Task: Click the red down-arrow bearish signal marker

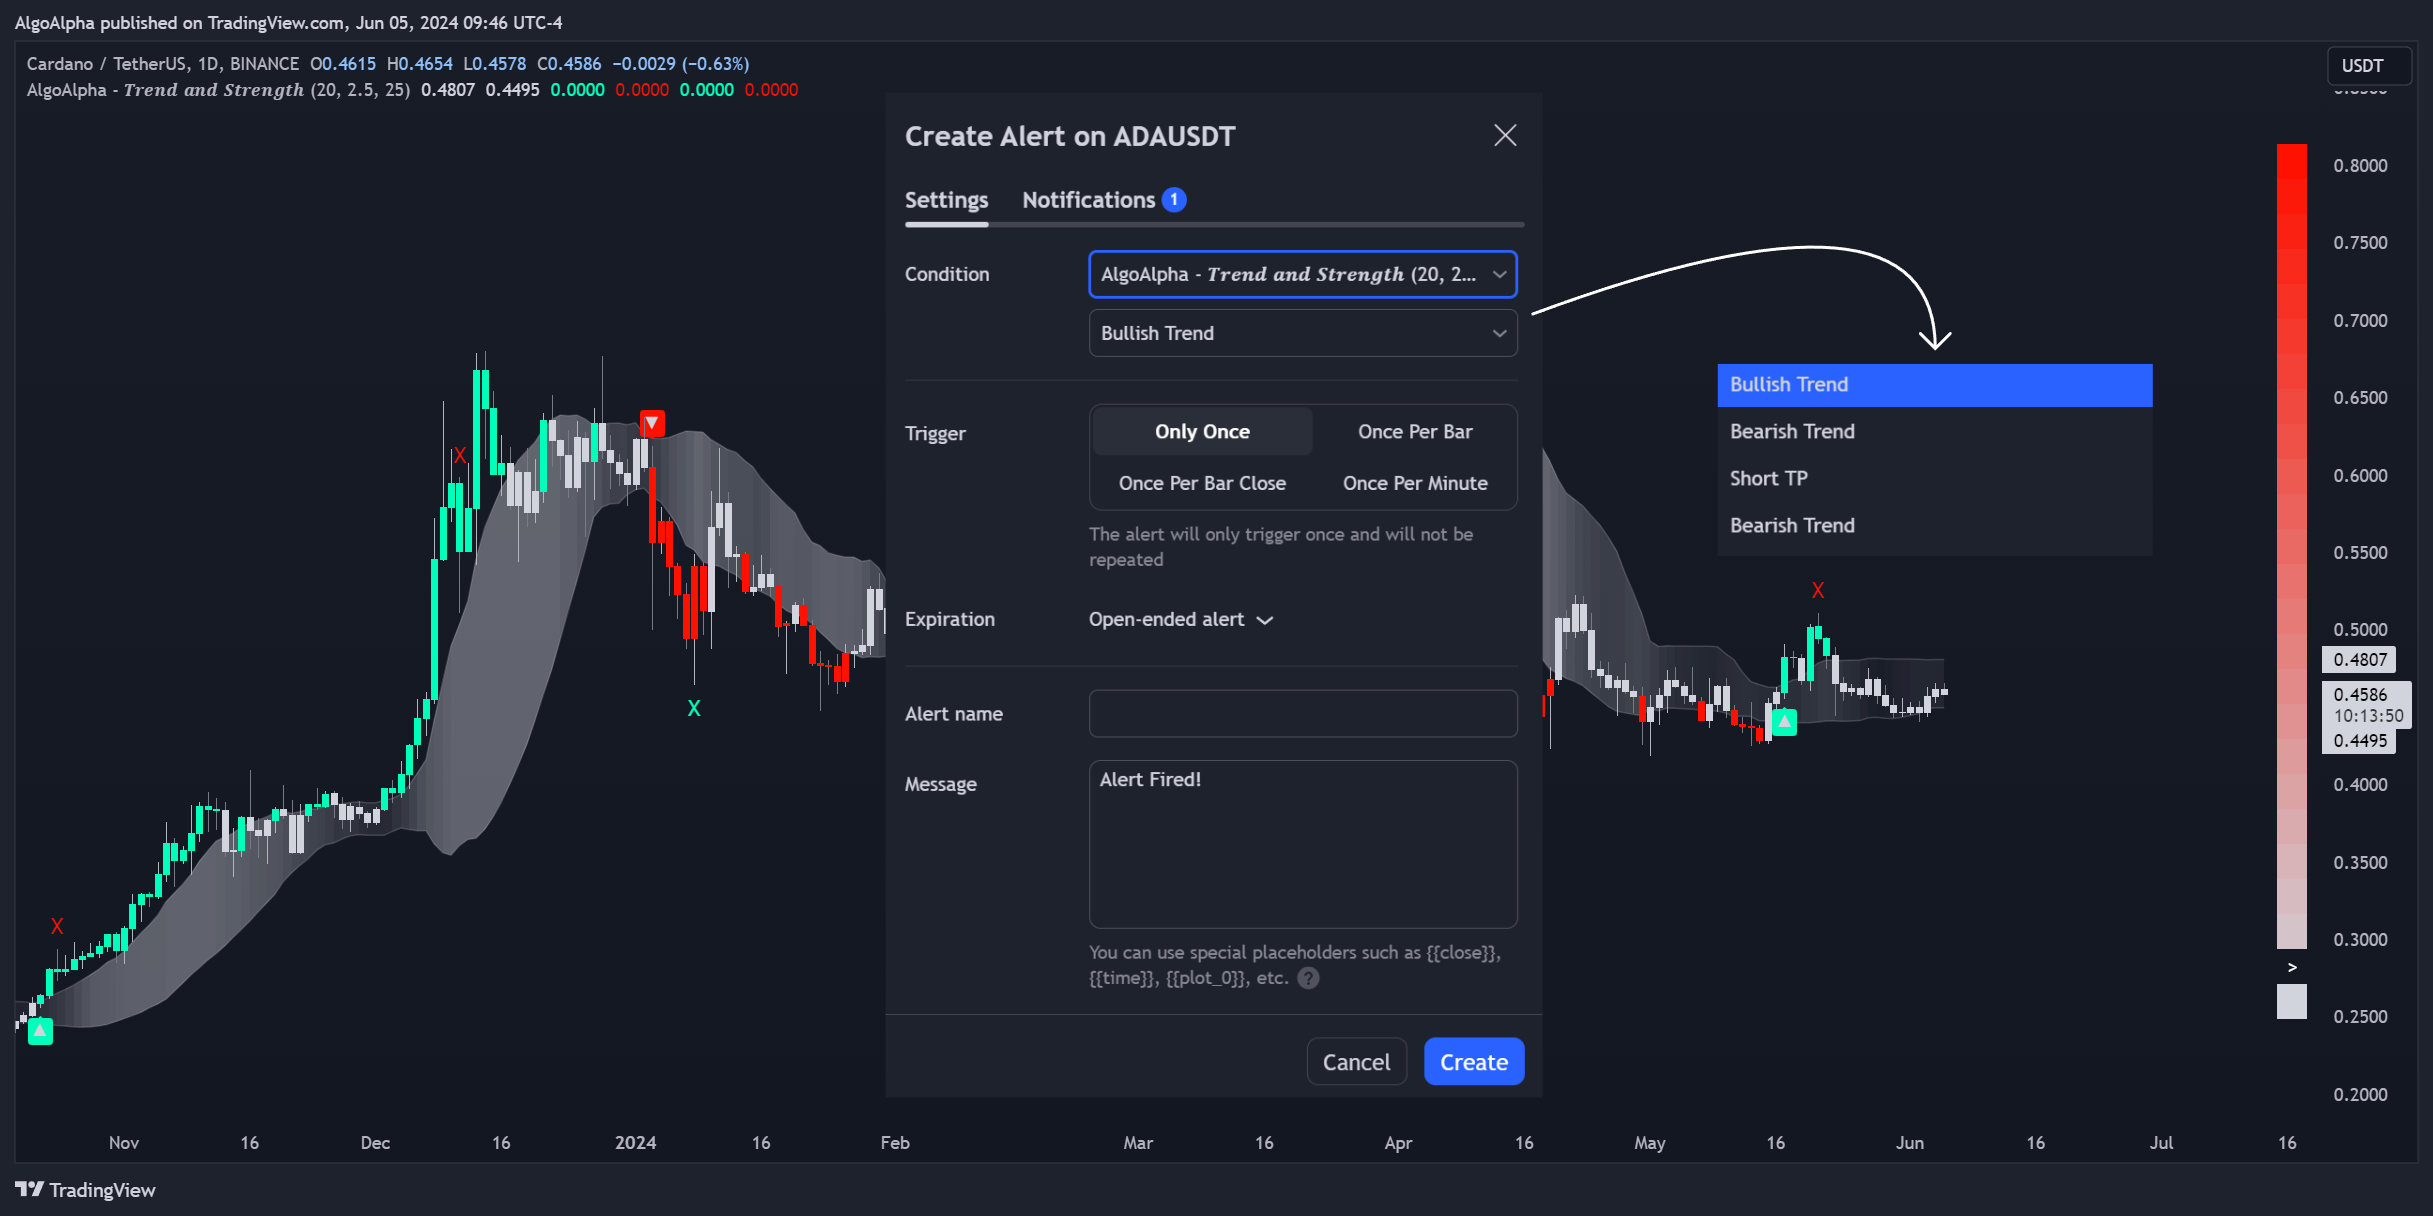Action: 652,423
